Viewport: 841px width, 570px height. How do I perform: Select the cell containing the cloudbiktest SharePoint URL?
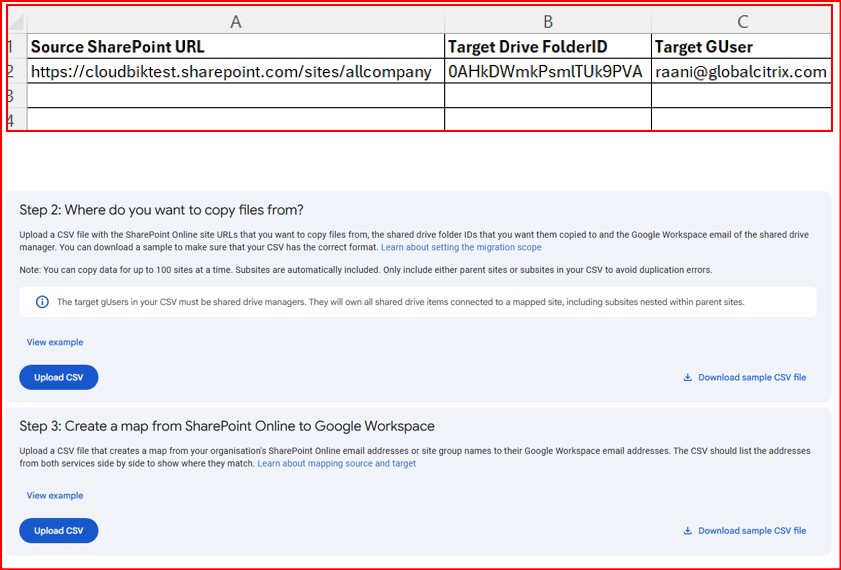click(x=235, y=71)
